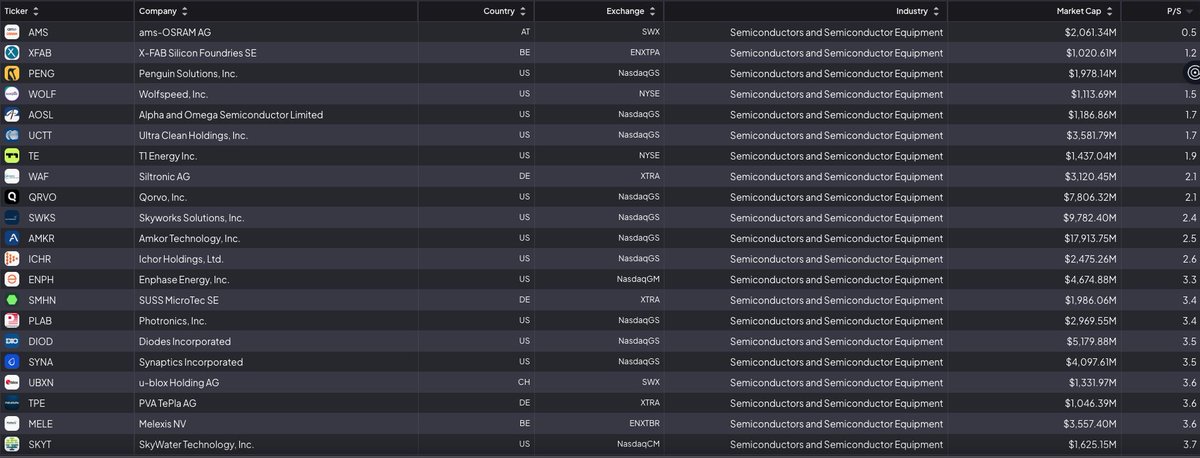
Task: Click the Ichor Holdings logo next to ICHR
Action: tap(12, 259)
